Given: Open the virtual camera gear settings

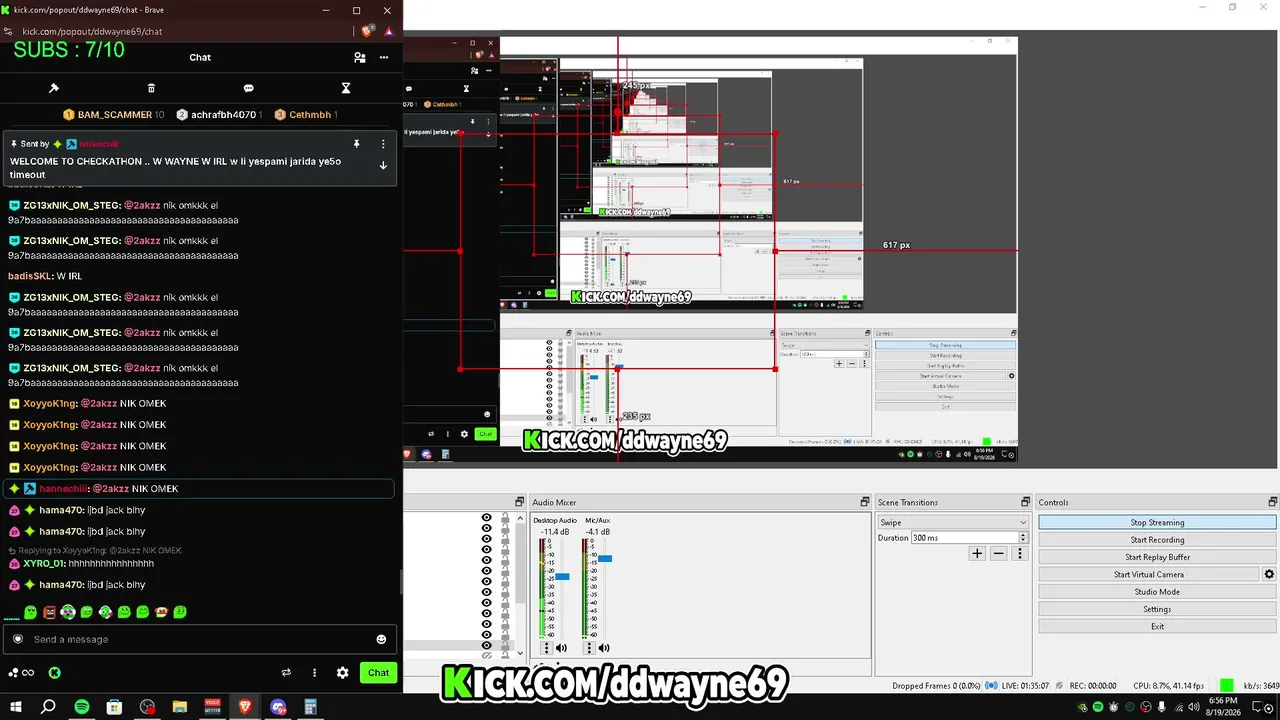Looking at the screenshot, I should [1269, 574].
